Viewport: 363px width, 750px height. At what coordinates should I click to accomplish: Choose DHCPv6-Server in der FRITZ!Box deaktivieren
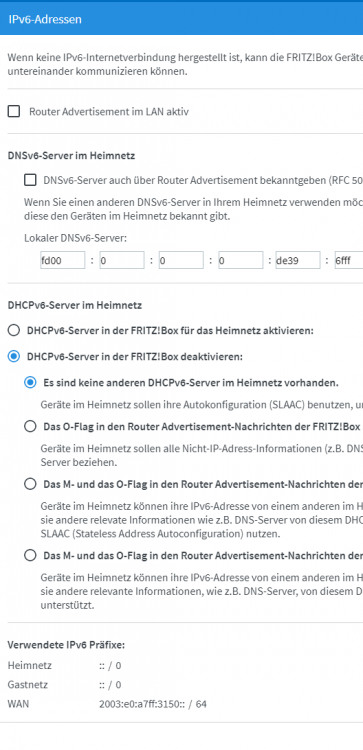click(x=14, y=356)
